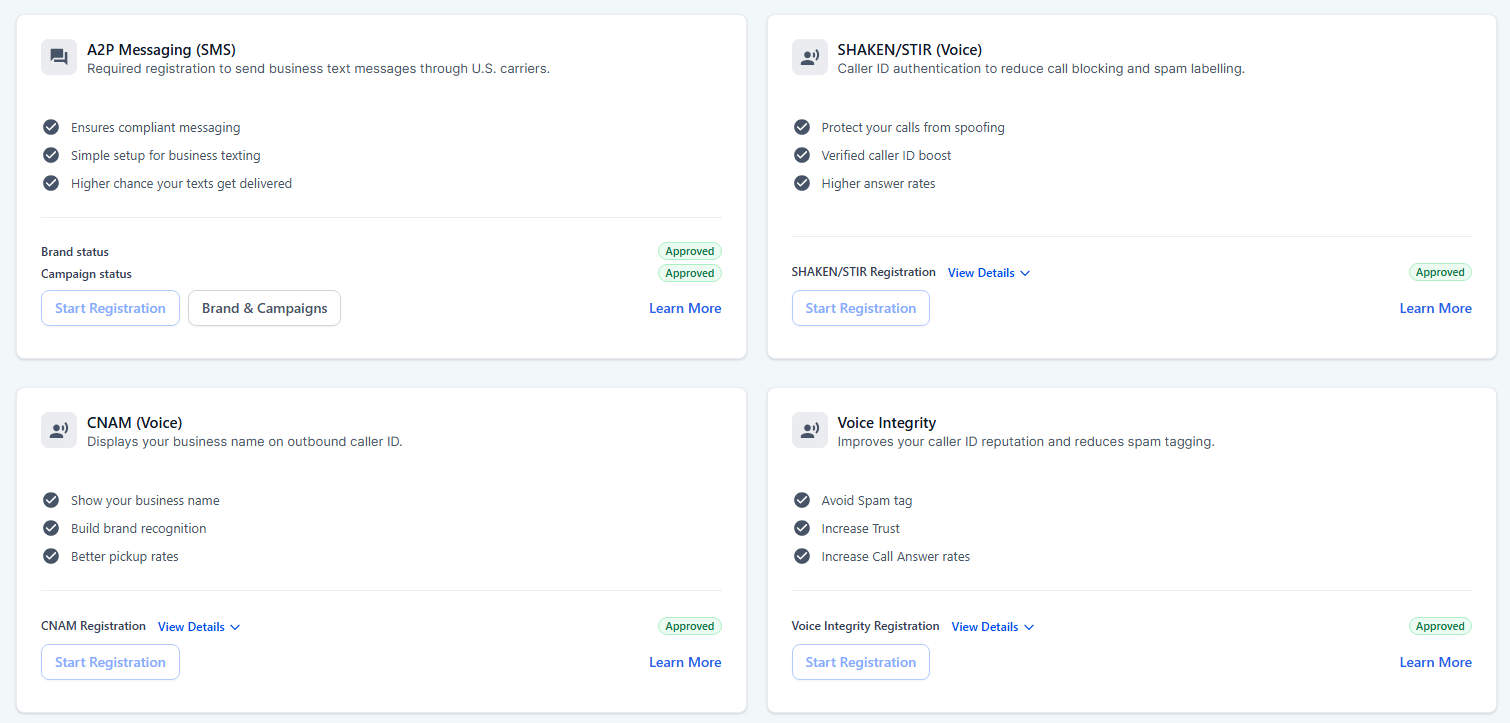Open Brand & Campaigns
Image resolution: width=1510 pixels, height=723 pixels.
click(265, 308)
